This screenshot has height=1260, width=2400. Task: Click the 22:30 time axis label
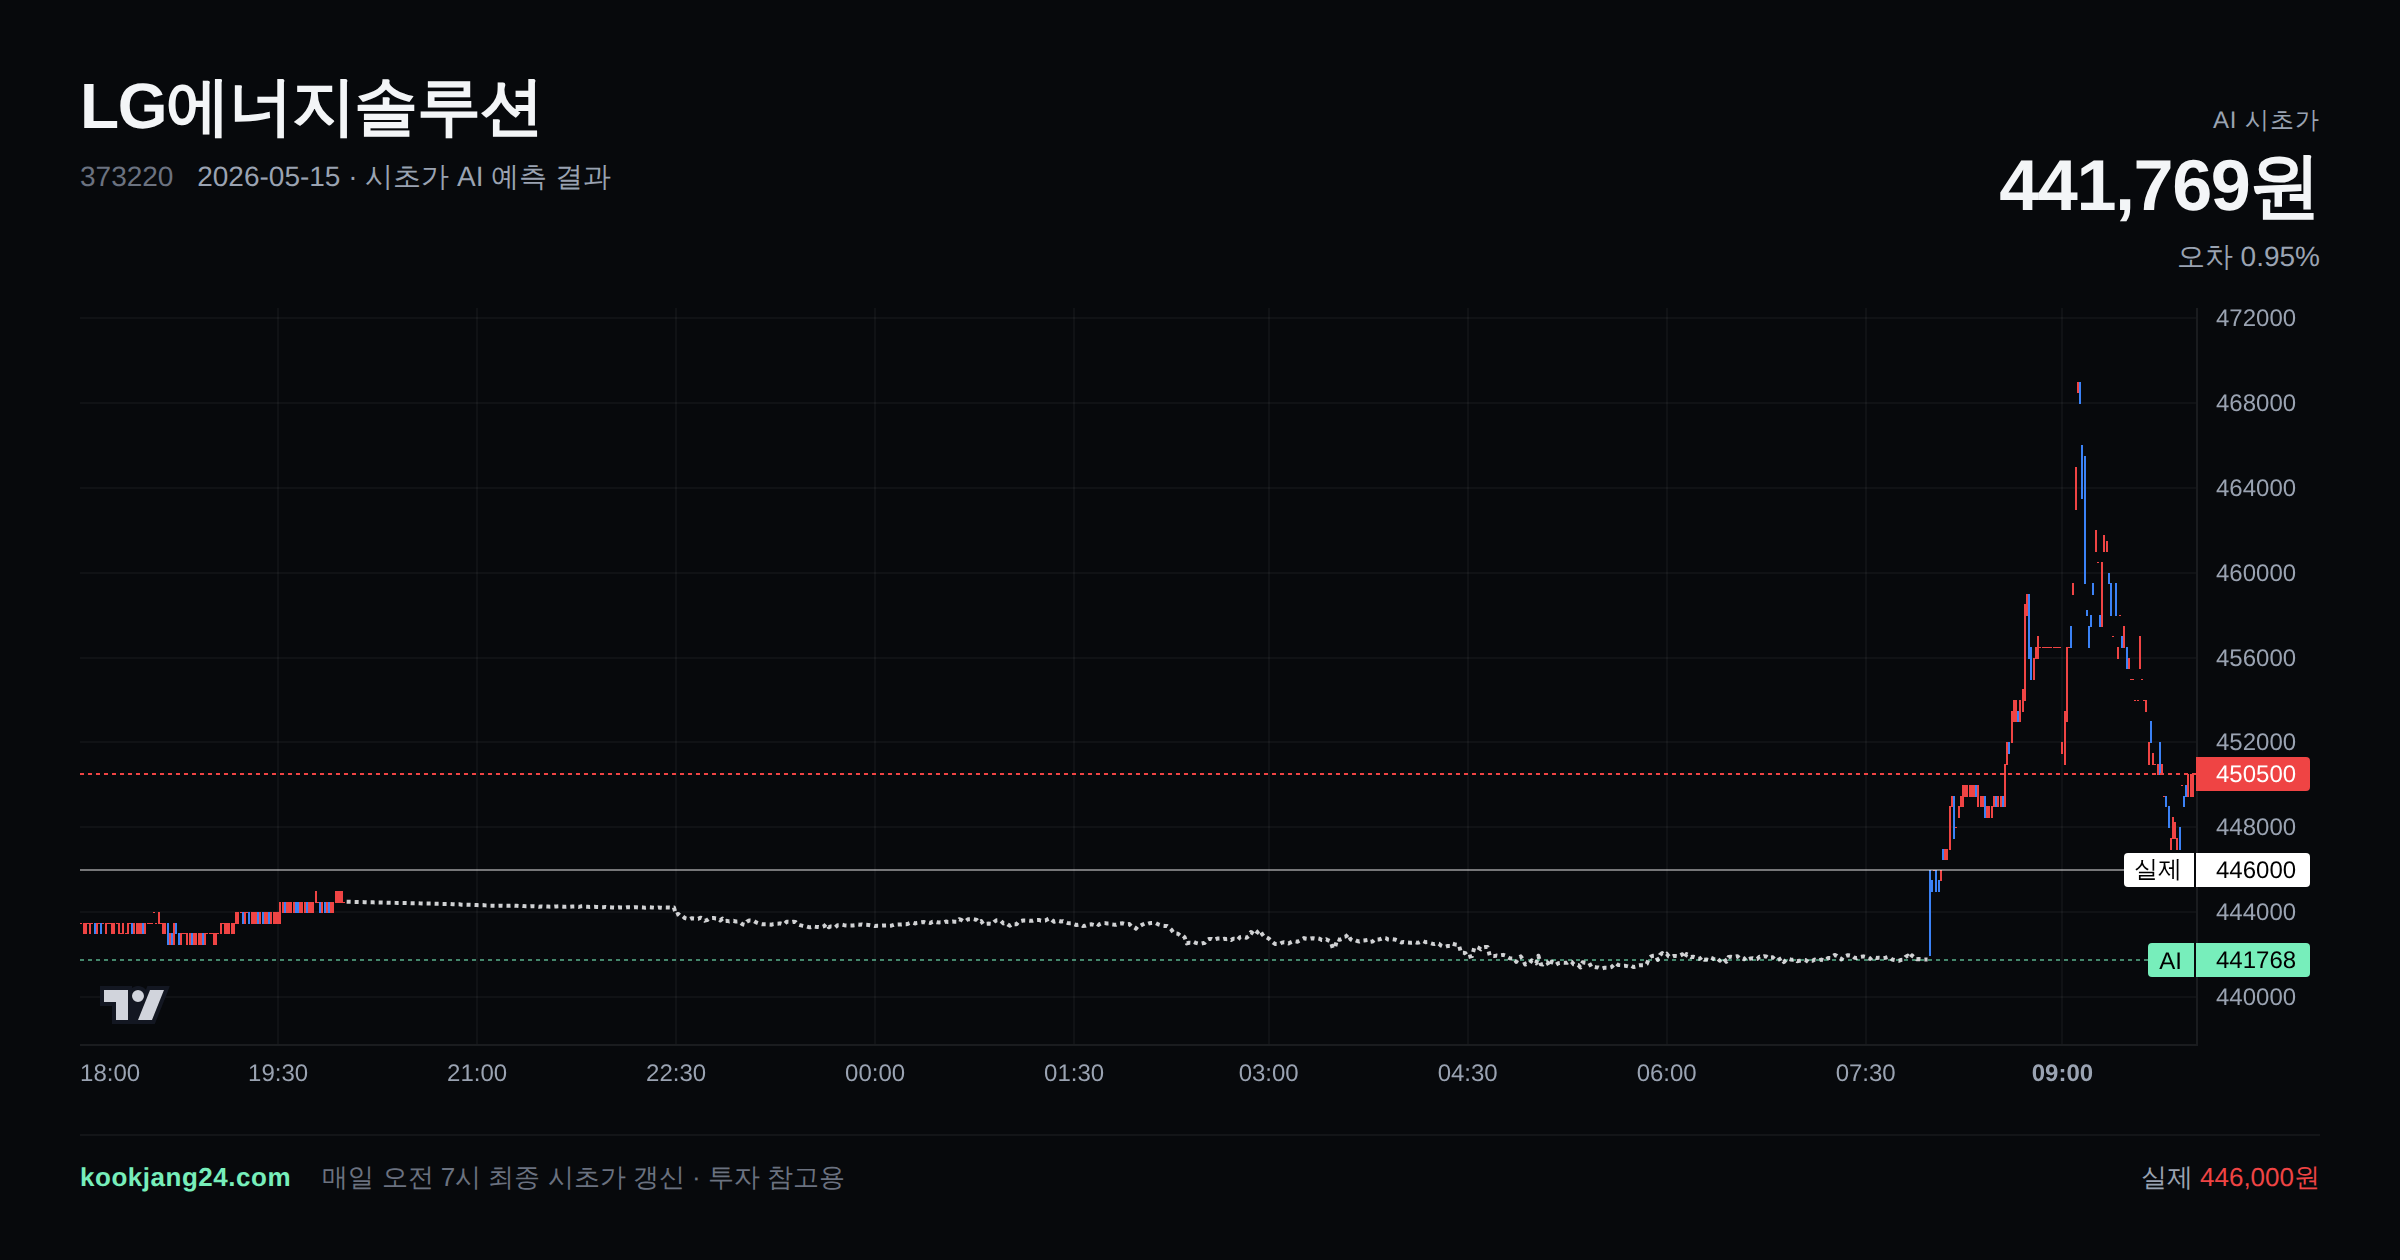pyautogui.click(x=676, y=1073)
